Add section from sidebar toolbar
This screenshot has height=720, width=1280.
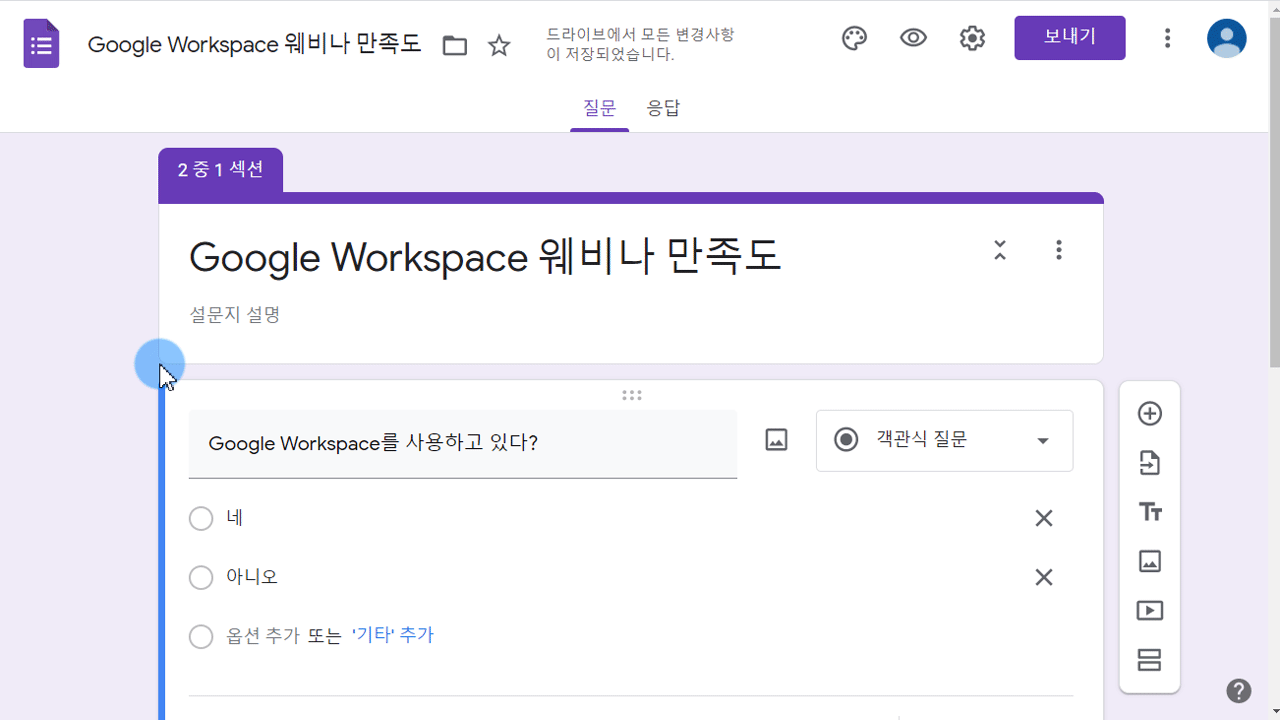click(x=1150, y=660)
